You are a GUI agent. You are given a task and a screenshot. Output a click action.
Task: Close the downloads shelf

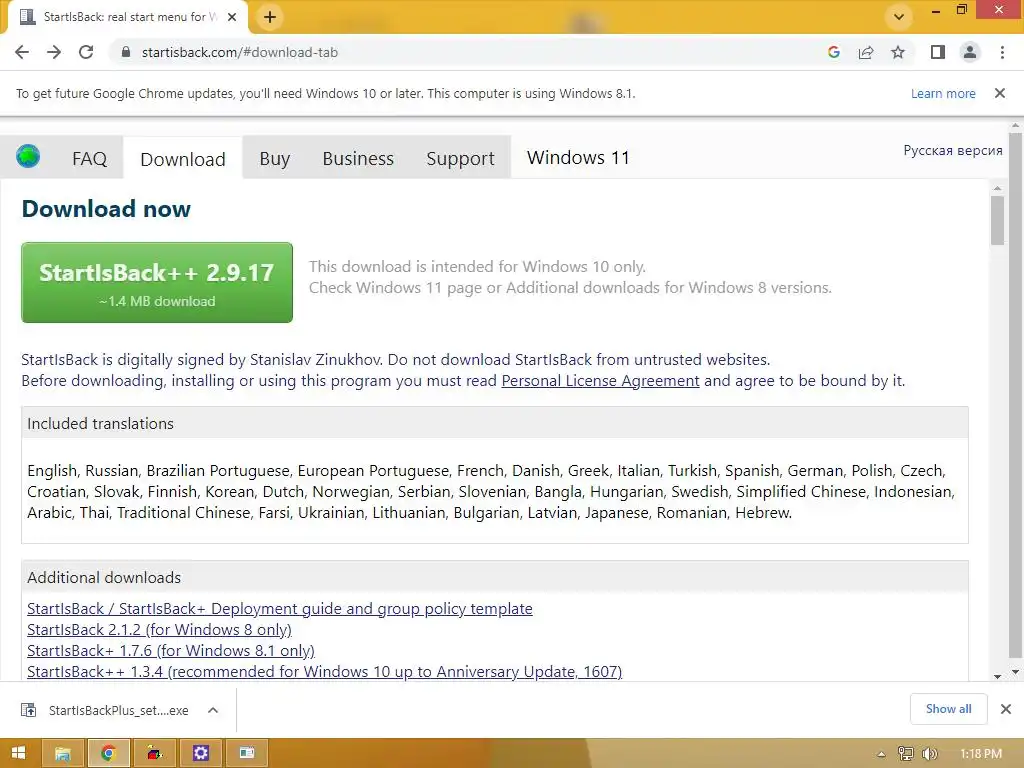[1006, 709]
